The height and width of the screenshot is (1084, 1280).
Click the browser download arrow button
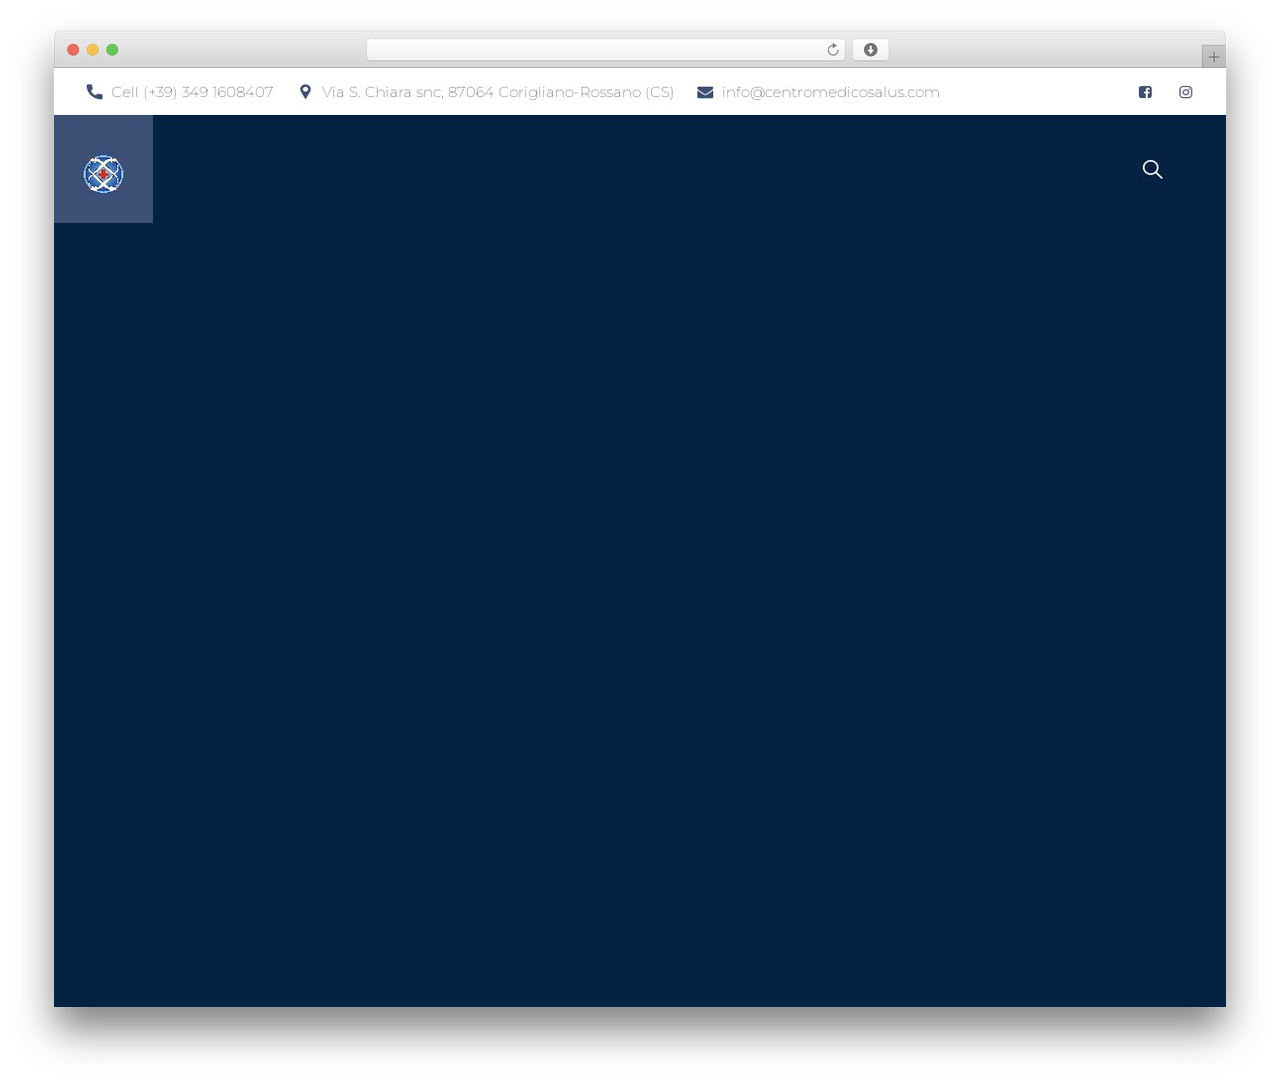[870, 50]
